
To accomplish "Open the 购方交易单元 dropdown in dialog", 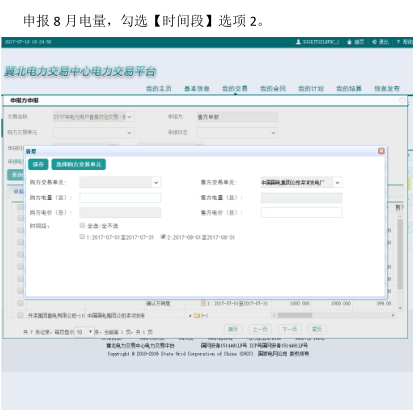I will pyautogui.click(x=120, y=182).
